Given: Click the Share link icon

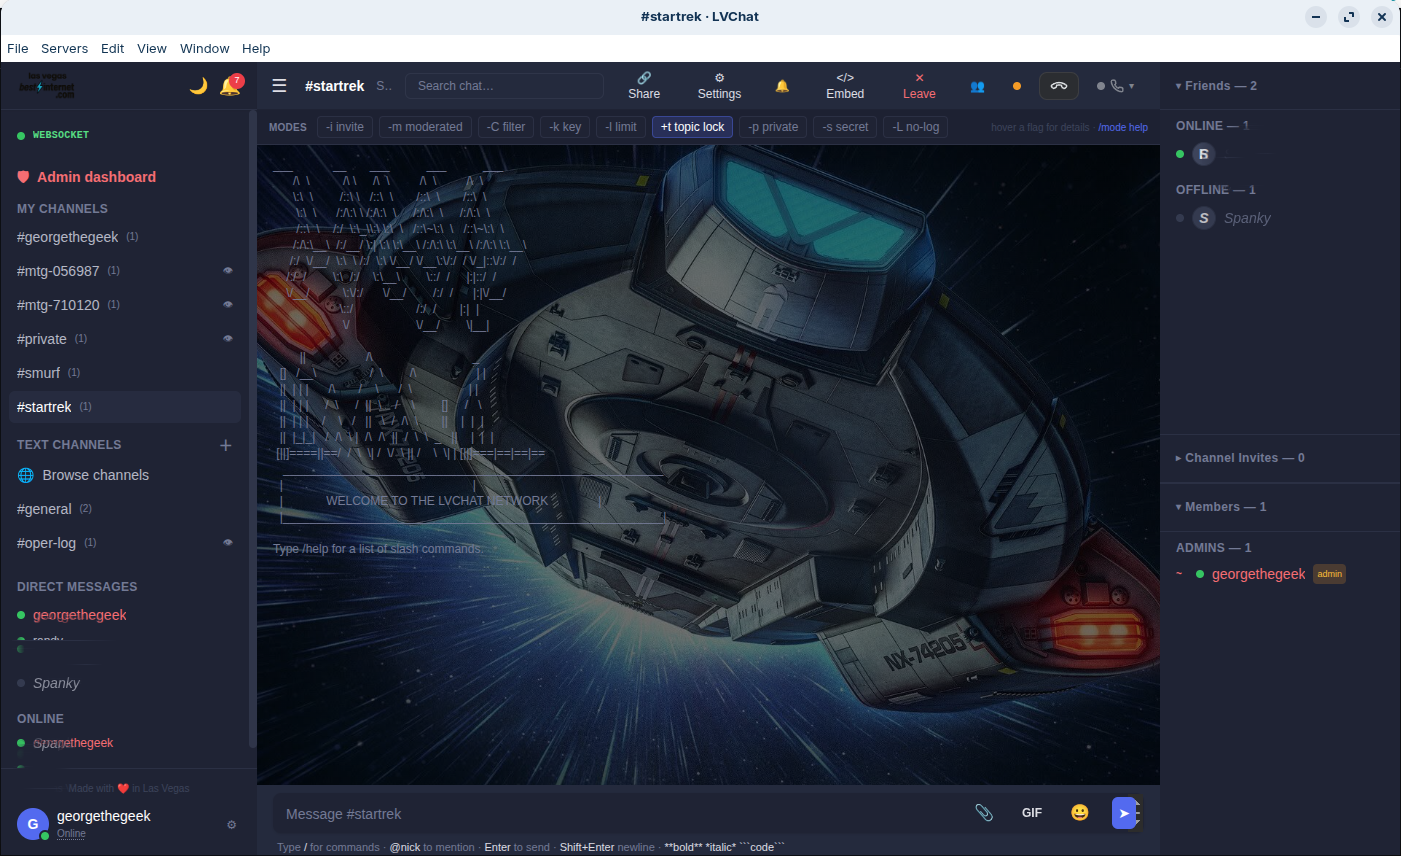Looking at the screenshot, I should pyautogui.click(x=644, y=86).
